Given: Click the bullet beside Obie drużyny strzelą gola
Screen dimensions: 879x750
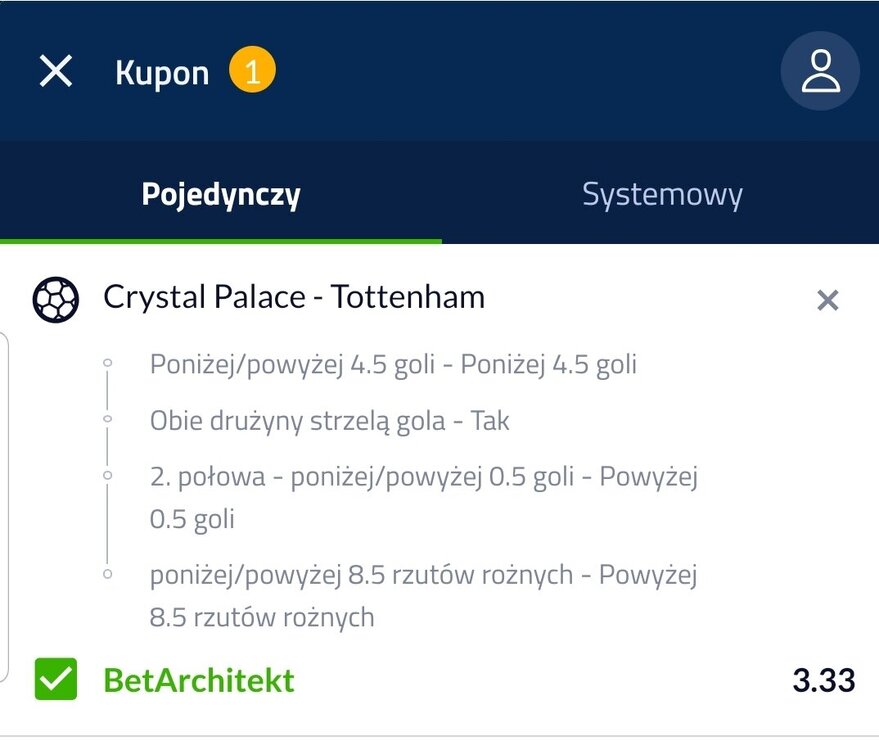Looking at the screenshot, I should click(x=108, y=421).
